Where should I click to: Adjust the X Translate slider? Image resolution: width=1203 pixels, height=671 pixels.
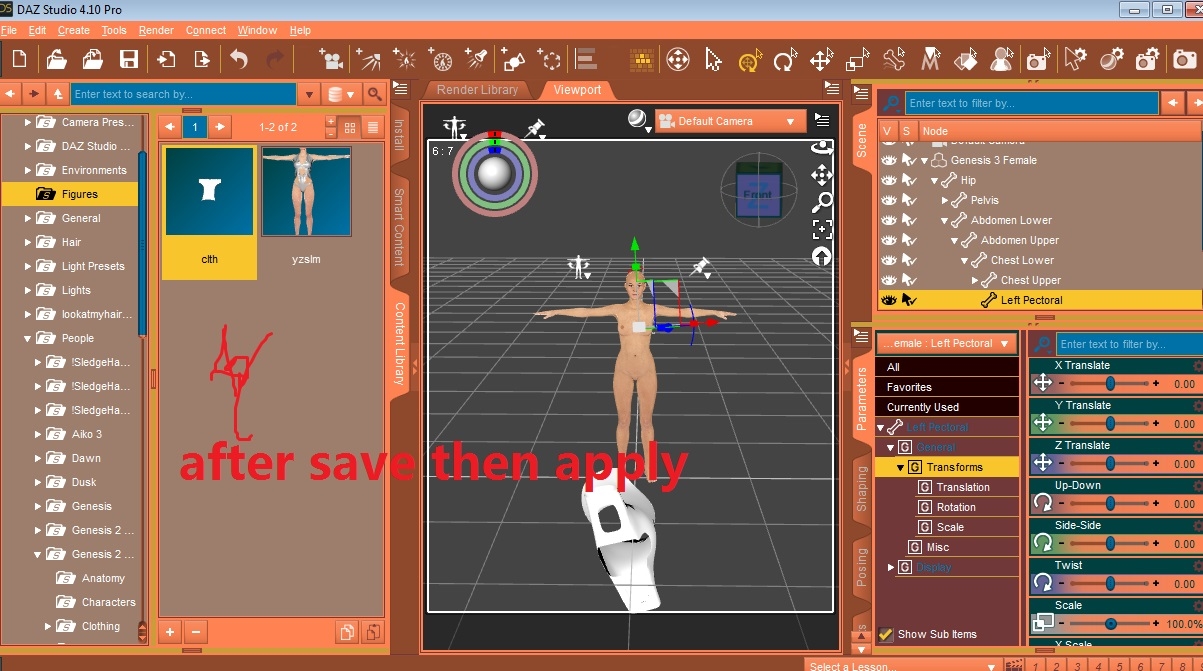click(1110, 383)
